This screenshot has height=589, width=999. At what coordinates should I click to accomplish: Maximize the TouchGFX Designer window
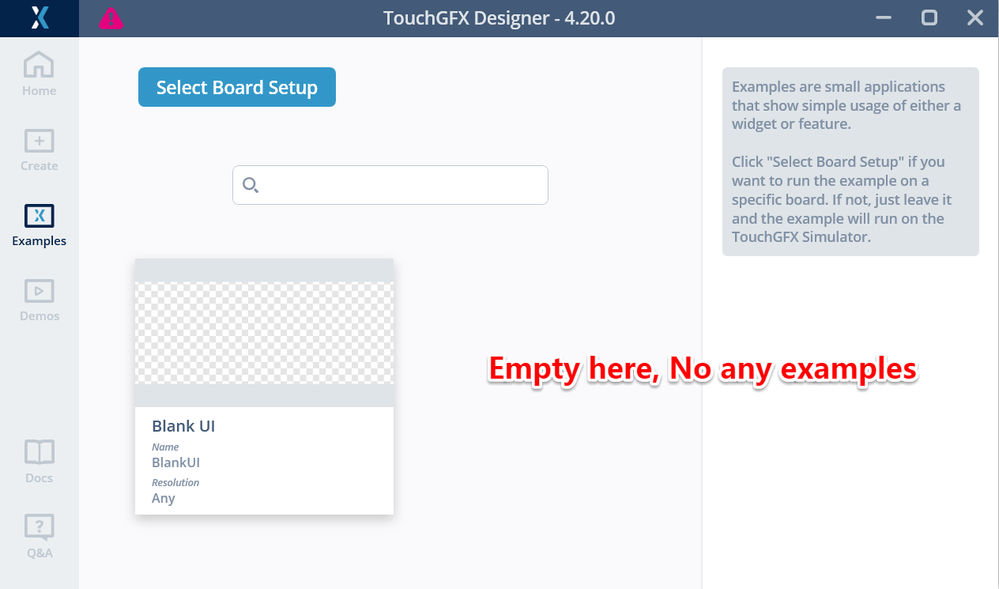pyautogui.click(x=930, y=18)
